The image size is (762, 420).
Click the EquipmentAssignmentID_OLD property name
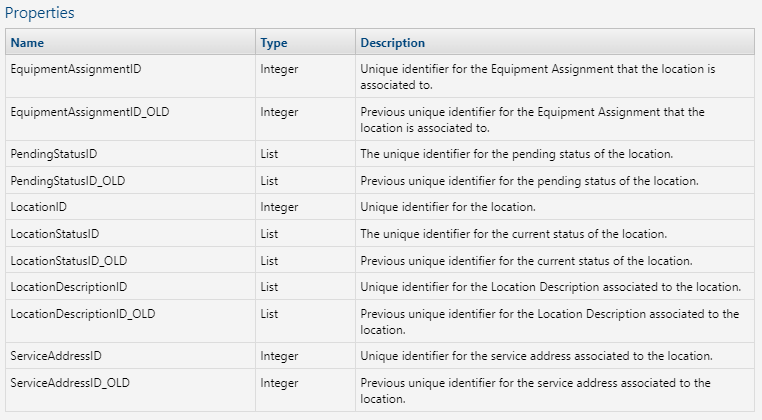click(x=90, y=112)
